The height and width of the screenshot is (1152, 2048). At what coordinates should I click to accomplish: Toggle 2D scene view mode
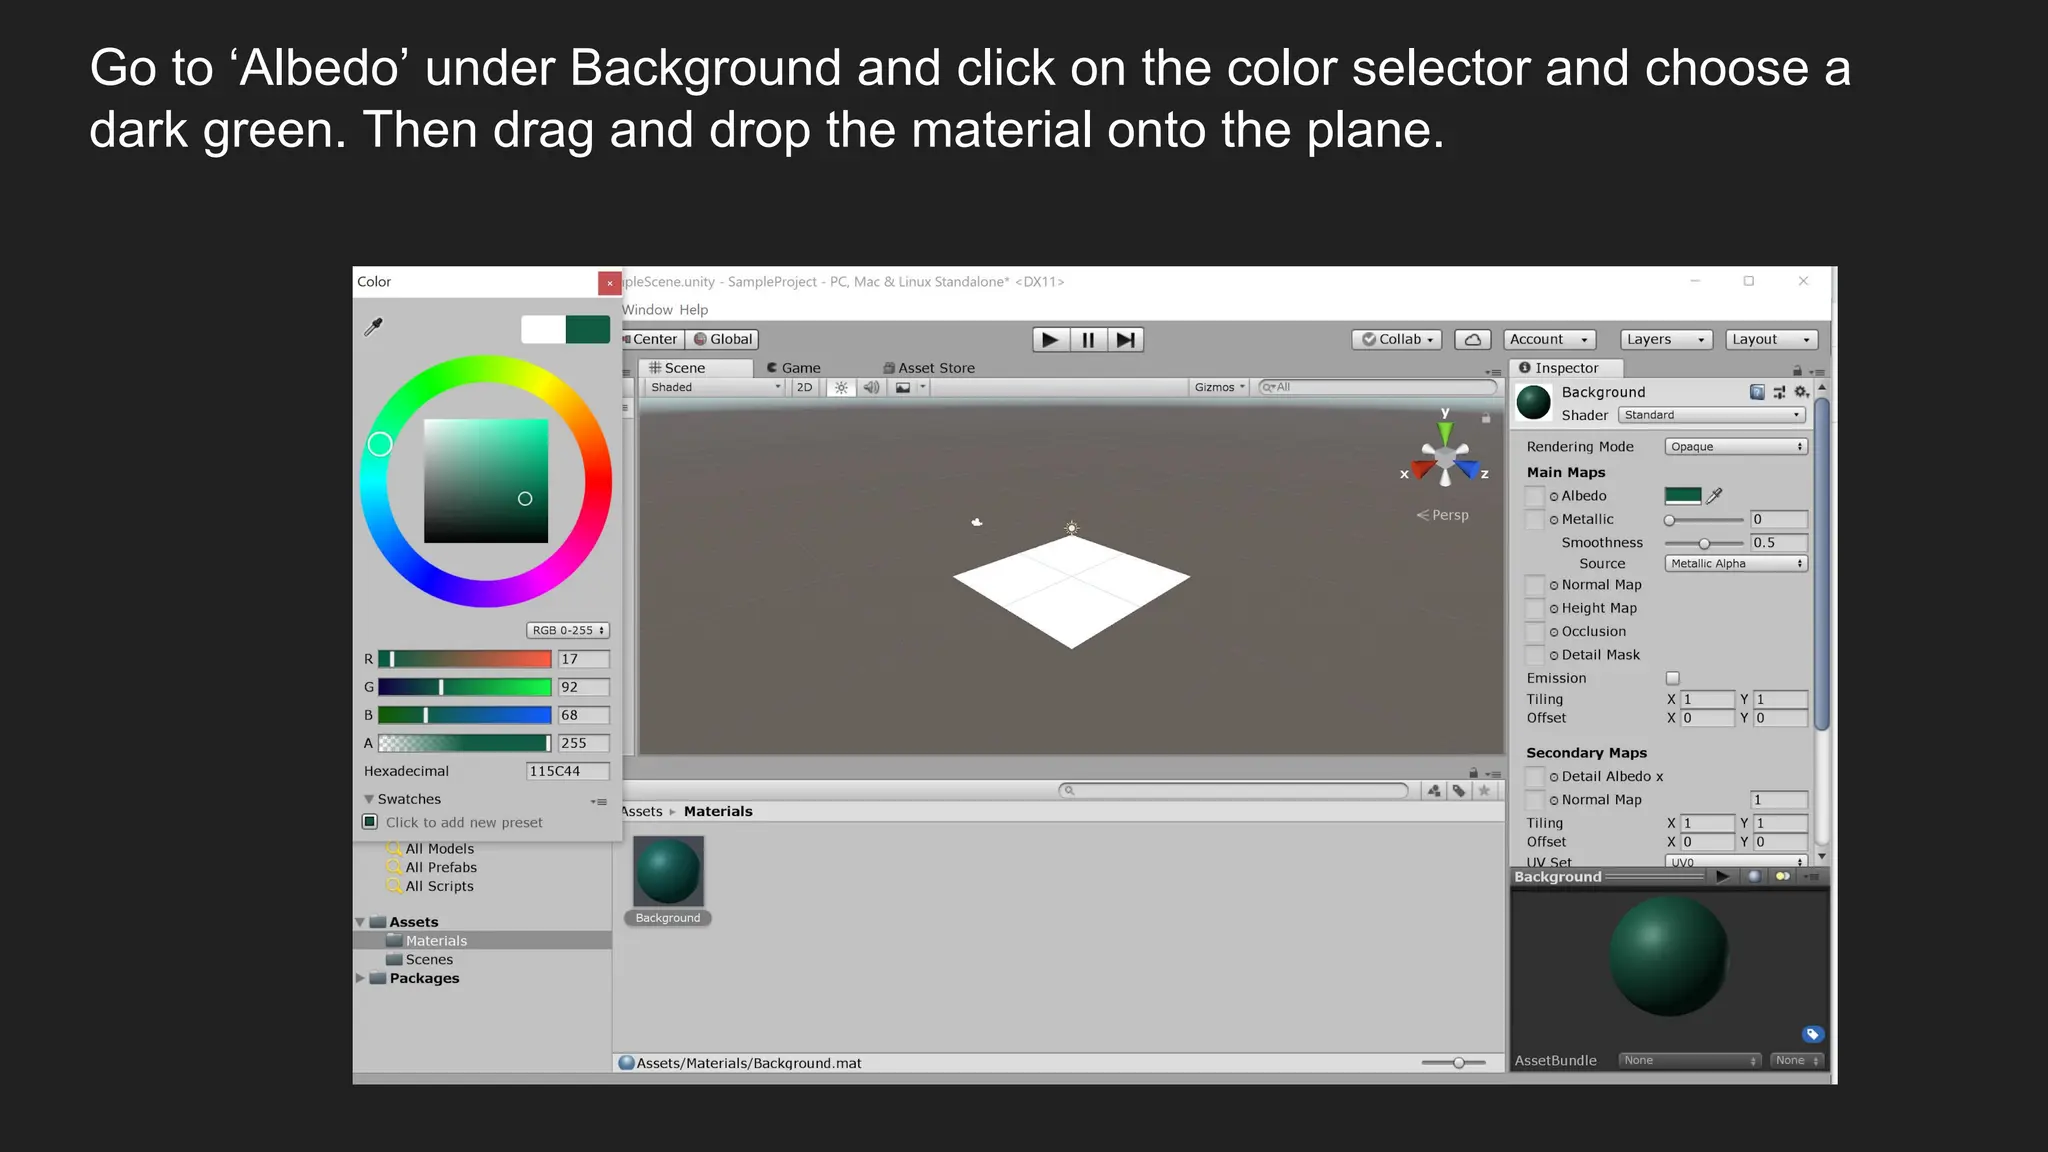pyautogui.click(x=804, y=388)
